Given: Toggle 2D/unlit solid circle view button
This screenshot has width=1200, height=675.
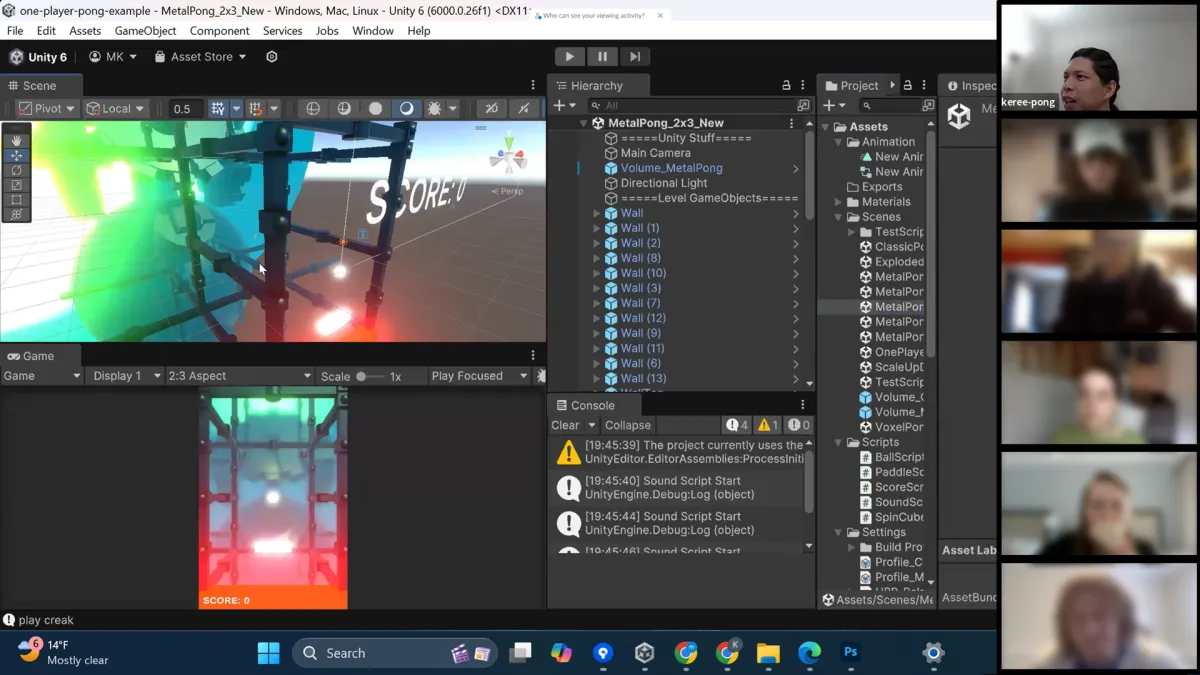Looking at the screenshot, I should [375, 108].
